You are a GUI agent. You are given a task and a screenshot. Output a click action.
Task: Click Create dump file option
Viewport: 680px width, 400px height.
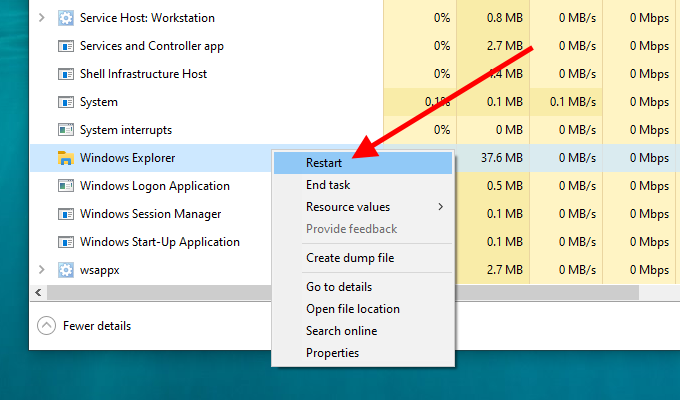(x=350, y=258)
